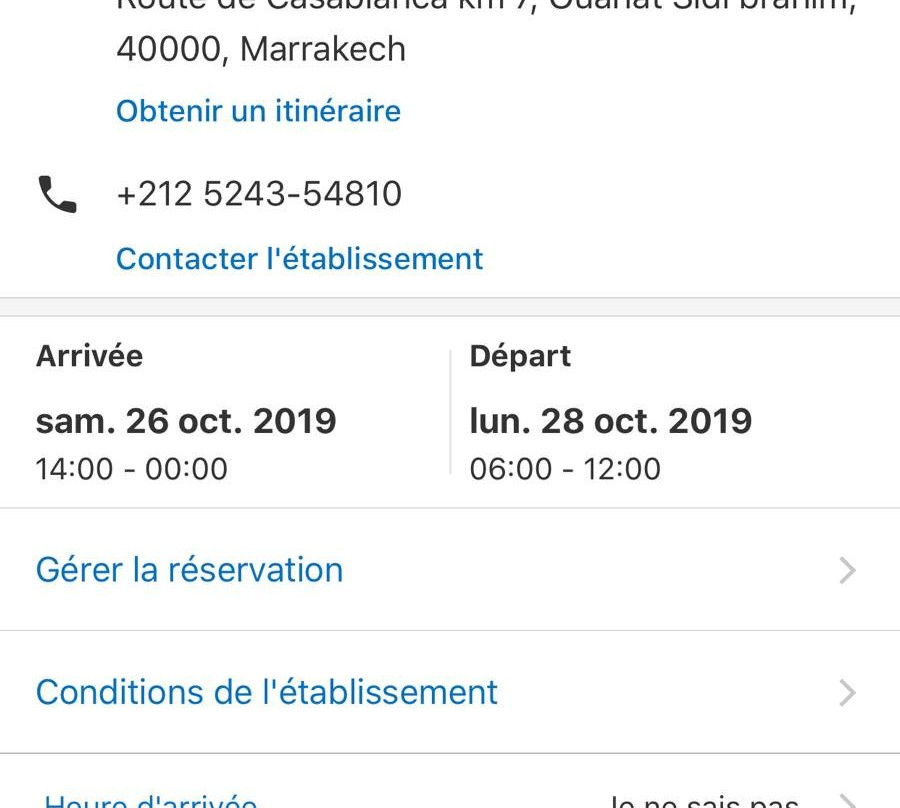Open the Conditions de l'établissement chevron
Image resolution: width=900 pixels, height=808 pixels.
(847, 692)
